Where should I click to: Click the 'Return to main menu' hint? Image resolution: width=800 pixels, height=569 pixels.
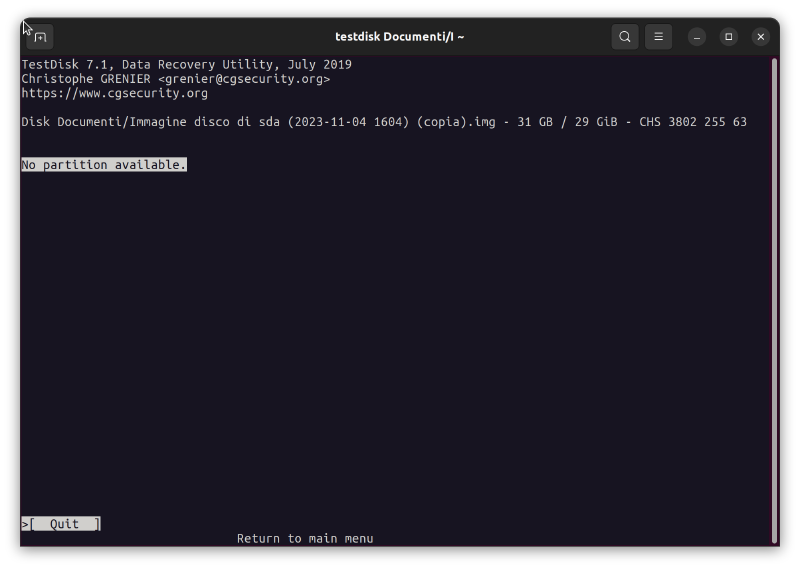pos(305,539)
